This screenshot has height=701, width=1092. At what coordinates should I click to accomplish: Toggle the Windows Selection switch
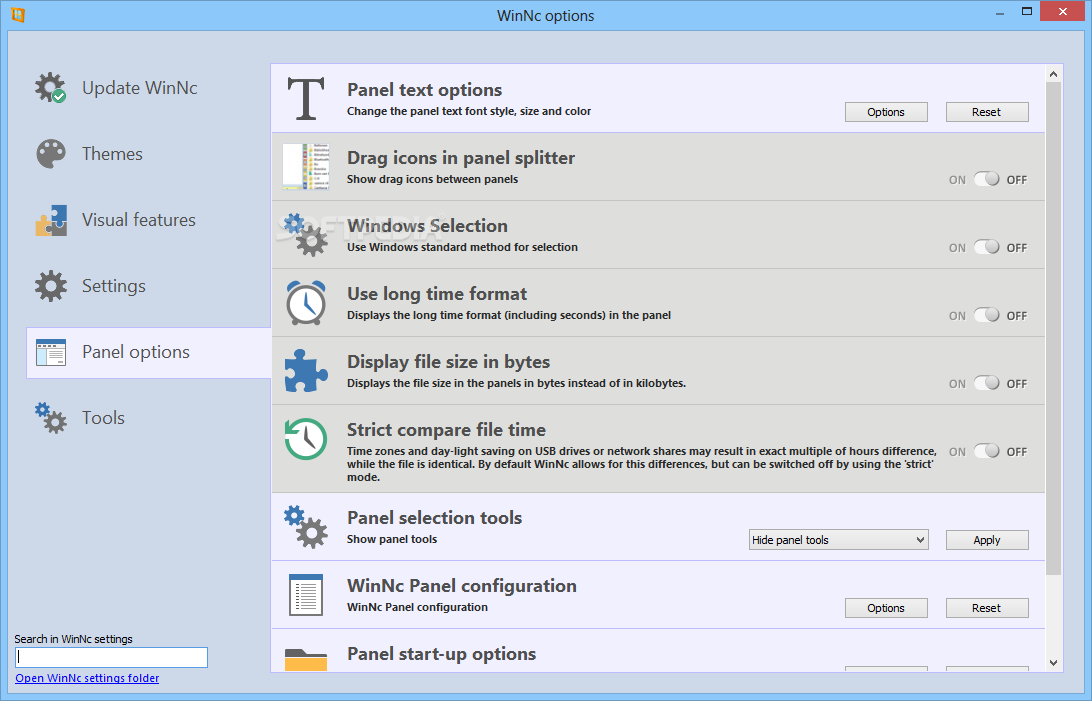[x=987, y=247]
